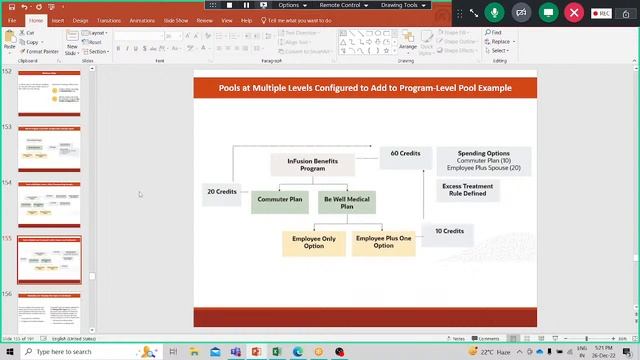The height and width of the screenshot is (360, 640).
Task: Reset the slide layout
Action: 92,42
